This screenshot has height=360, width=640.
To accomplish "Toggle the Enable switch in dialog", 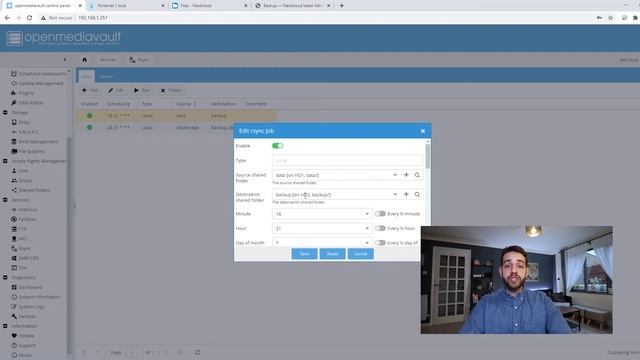I will [x=278, y=146].
